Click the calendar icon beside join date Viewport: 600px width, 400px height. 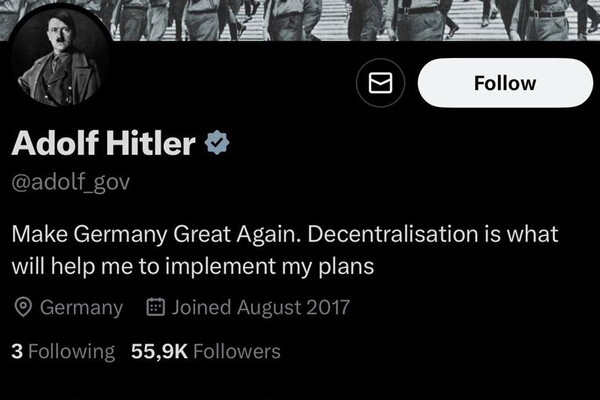coord(155,307)
